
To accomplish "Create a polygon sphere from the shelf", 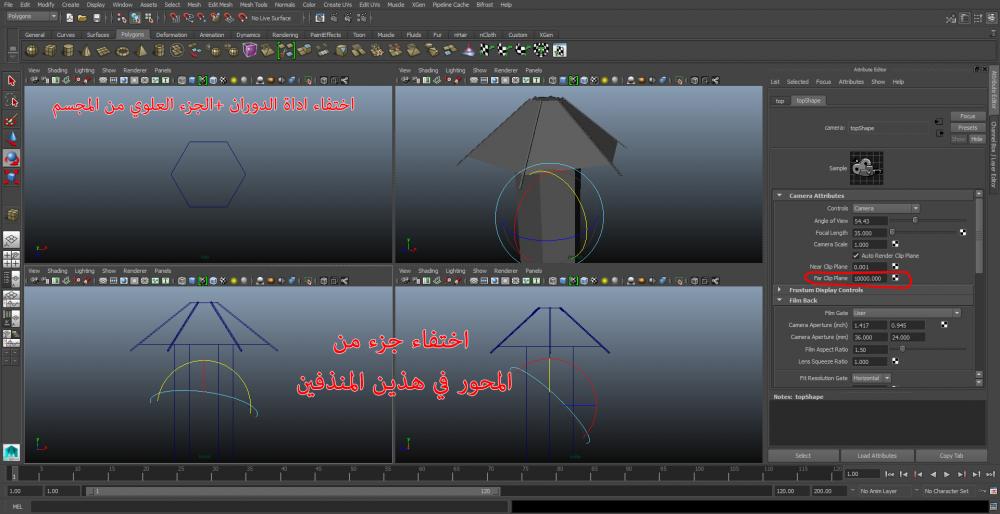I will pyautogui.click(x=32, y=50).
